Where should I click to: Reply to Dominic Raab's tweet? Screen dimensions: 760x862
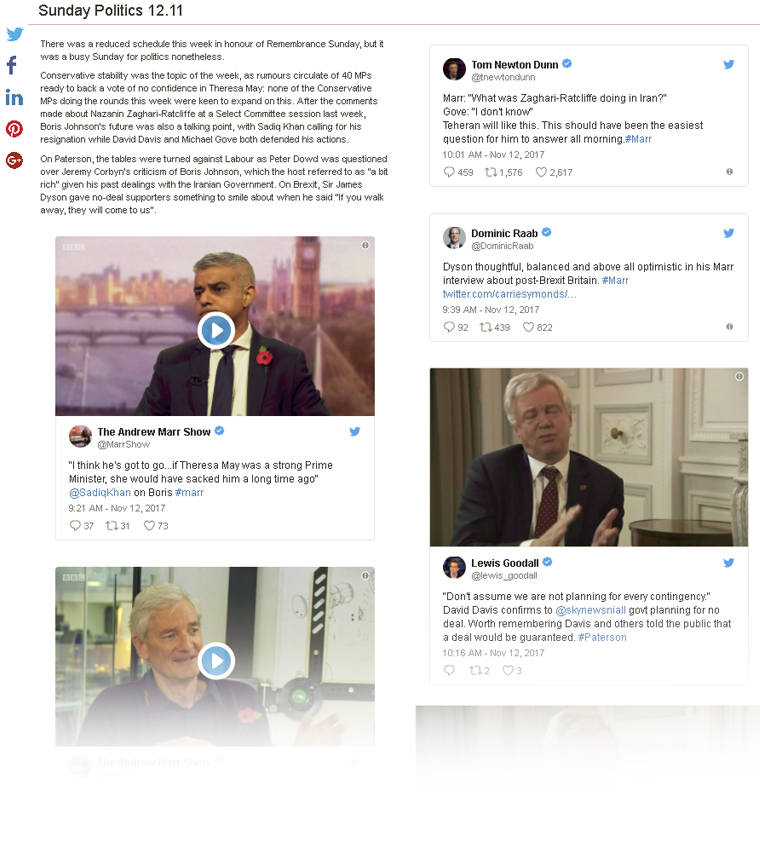pos(455,327)
